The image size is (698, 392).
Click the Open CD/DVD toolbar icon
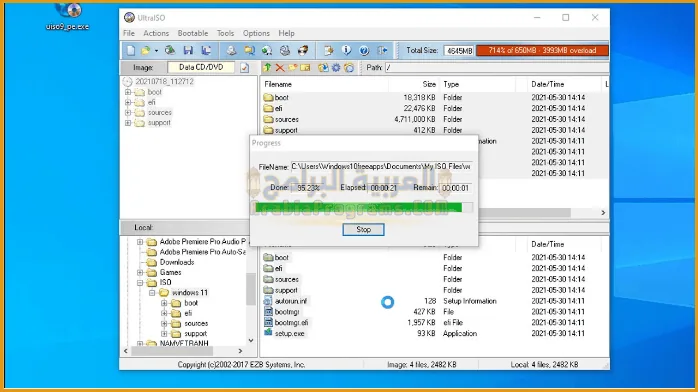170,50
